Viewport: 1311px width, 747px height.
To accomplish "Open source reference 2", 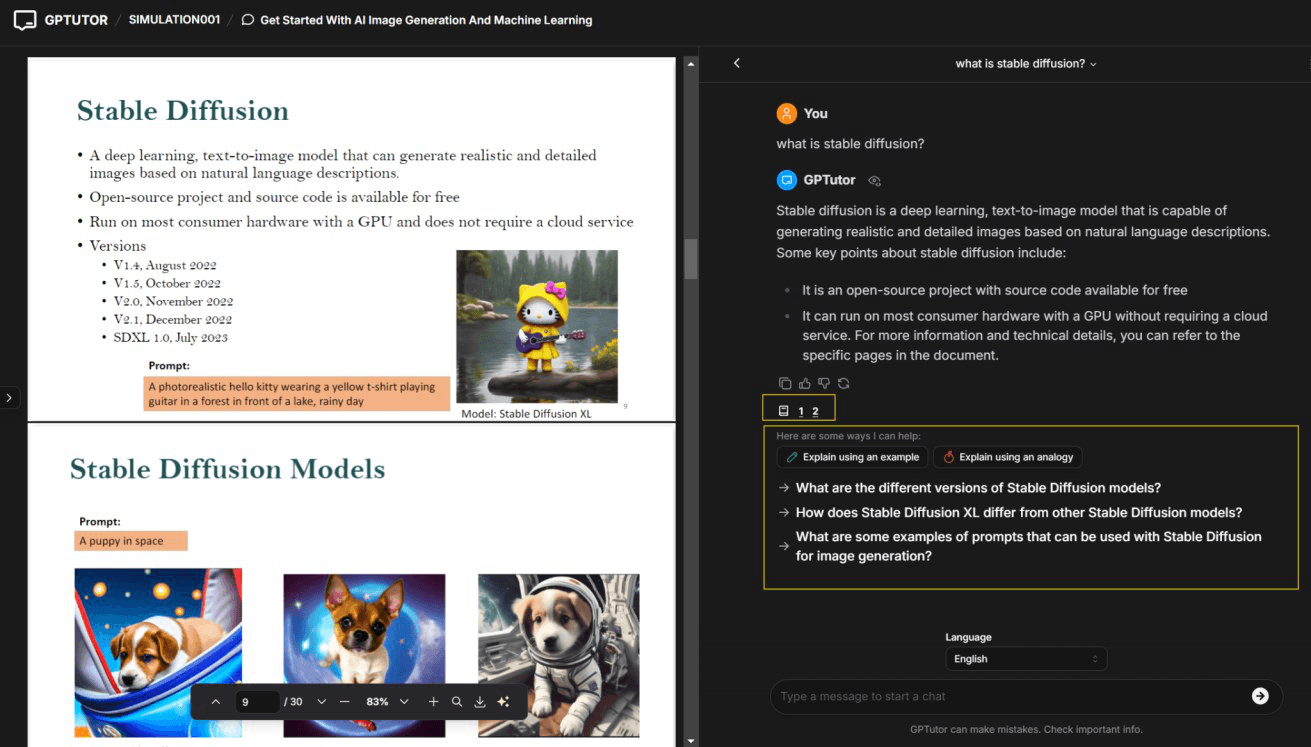I will click(815, 411).
